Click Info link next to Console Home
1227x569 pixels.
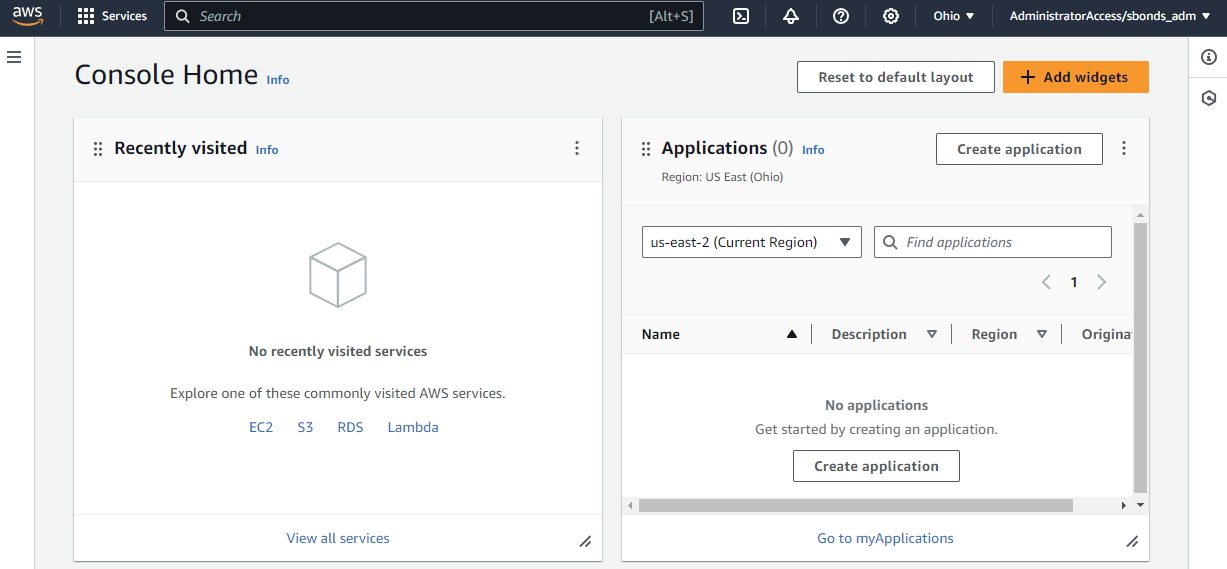[x=278, y=80]
